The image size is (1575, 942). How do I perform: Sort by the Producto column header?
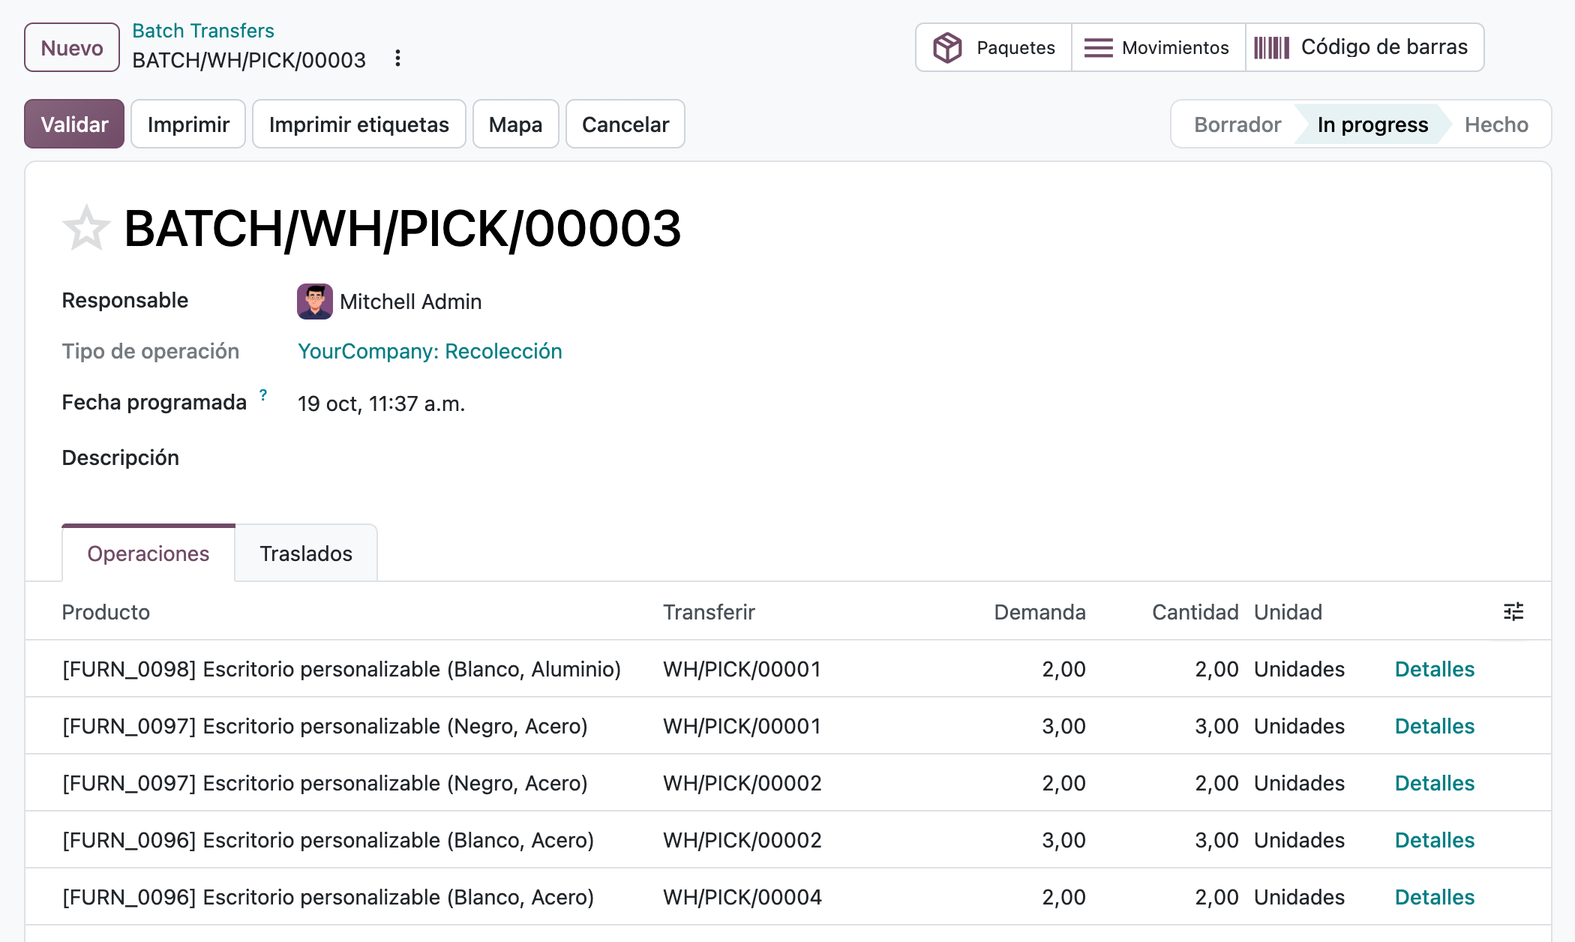106,612
